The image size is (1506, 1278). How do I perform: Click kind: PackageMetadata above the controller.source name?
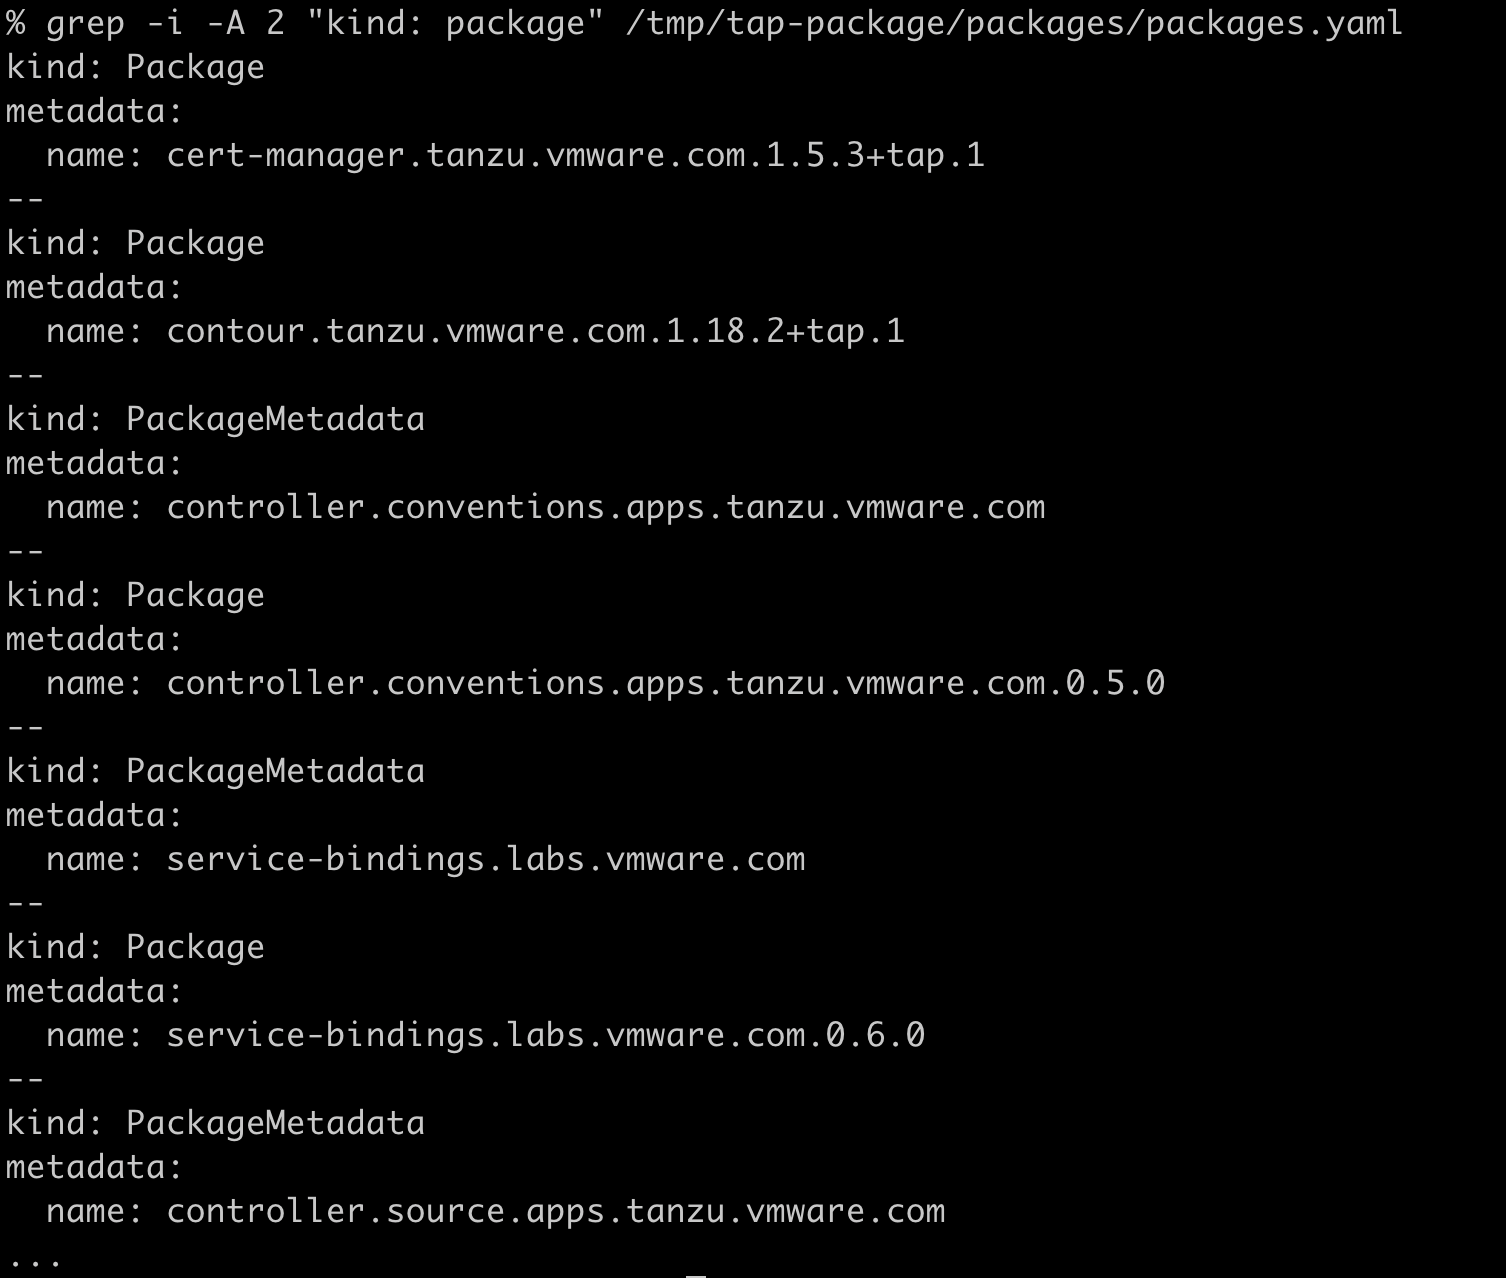click(215, 1123)
